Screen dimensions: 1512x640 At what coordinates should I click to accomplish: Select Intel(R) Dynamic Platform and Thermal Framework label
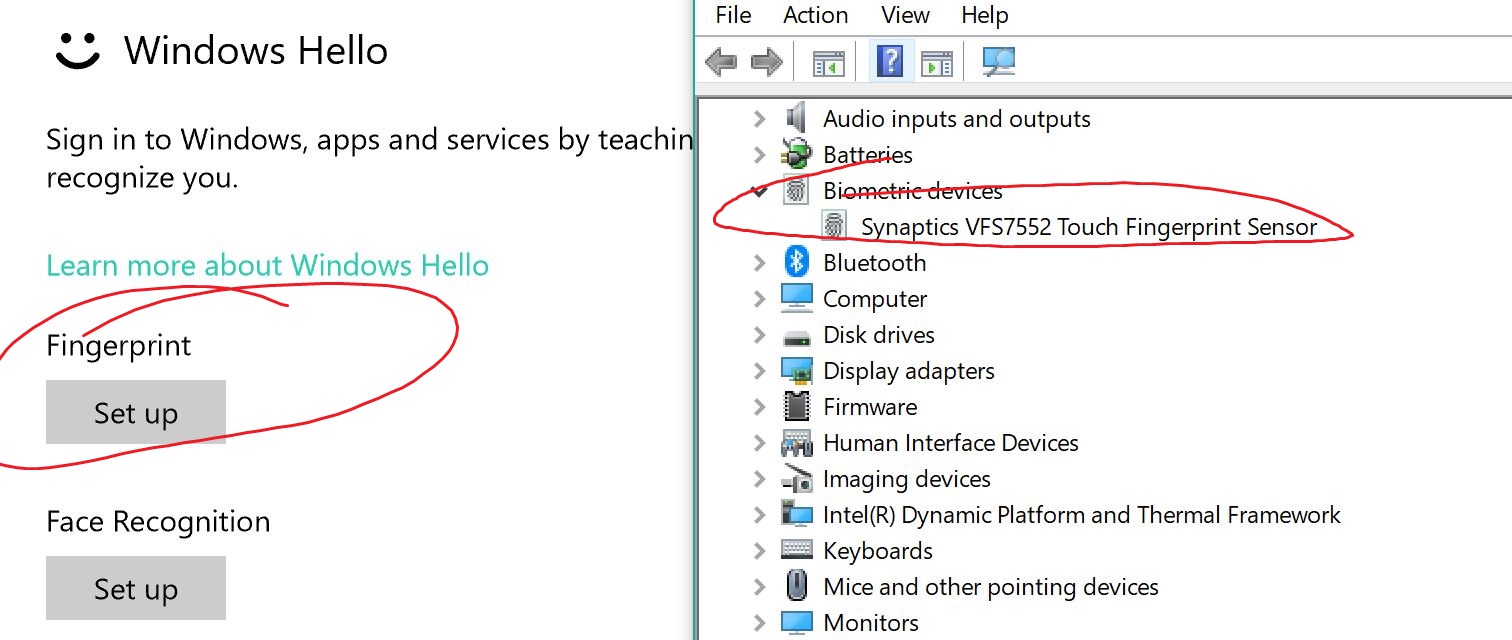pyautogui.click(x=1081, y=515)
